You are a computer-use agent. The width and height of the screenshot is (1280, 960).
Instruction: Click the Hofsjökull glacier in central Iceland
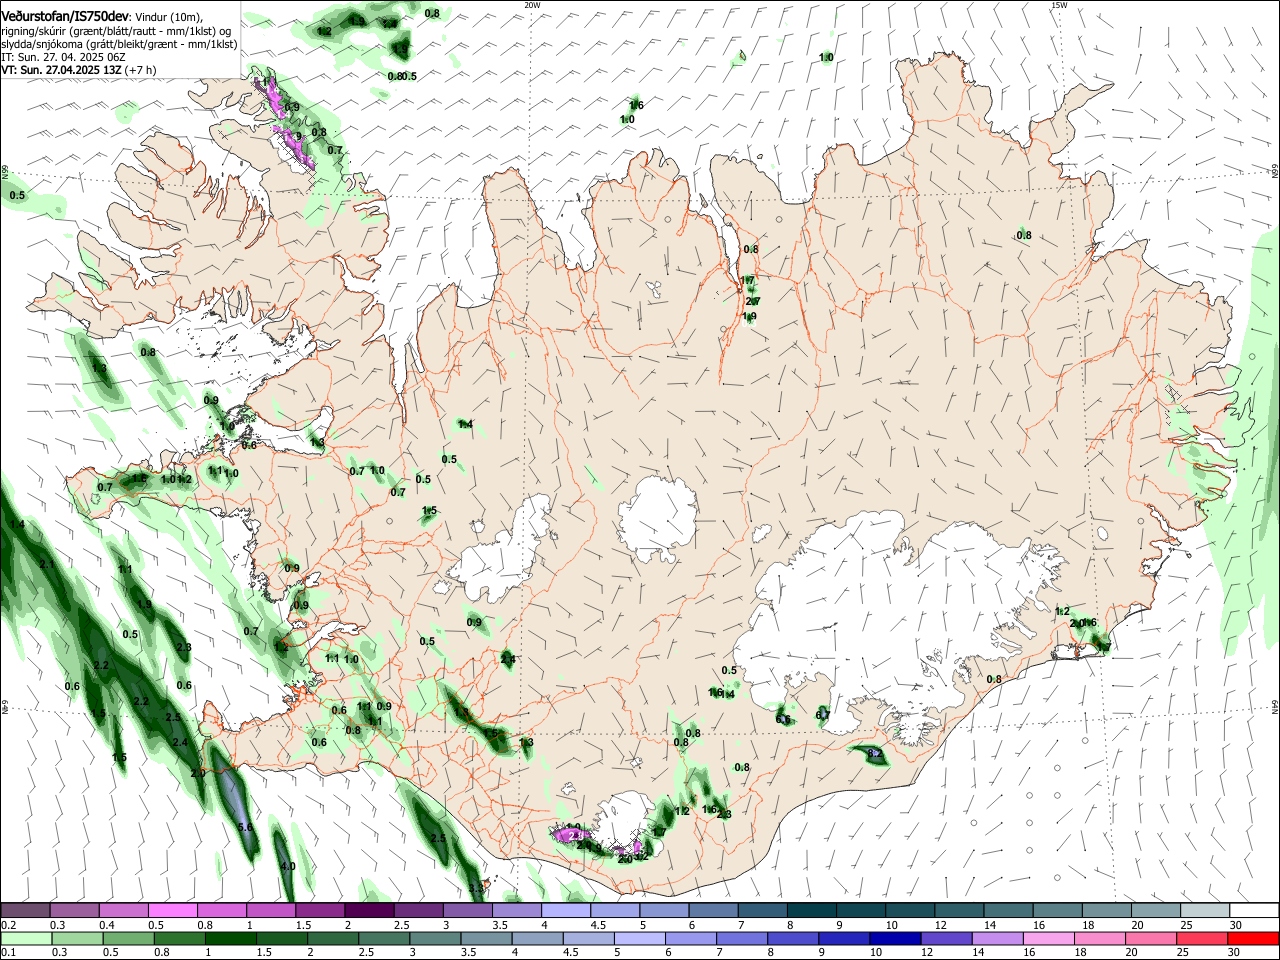[658, 518]
